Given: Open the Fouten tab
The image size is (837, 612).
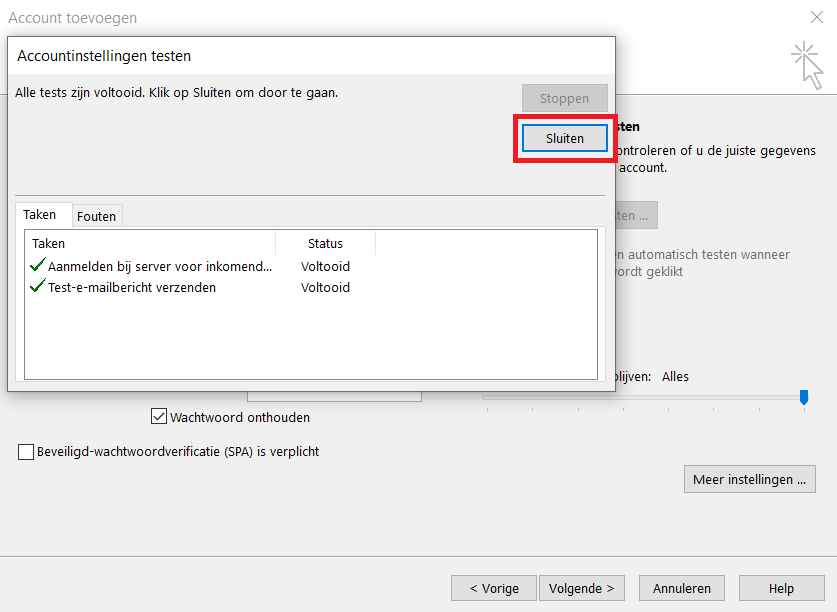Looking at the screenshot, I should [97, 216].
